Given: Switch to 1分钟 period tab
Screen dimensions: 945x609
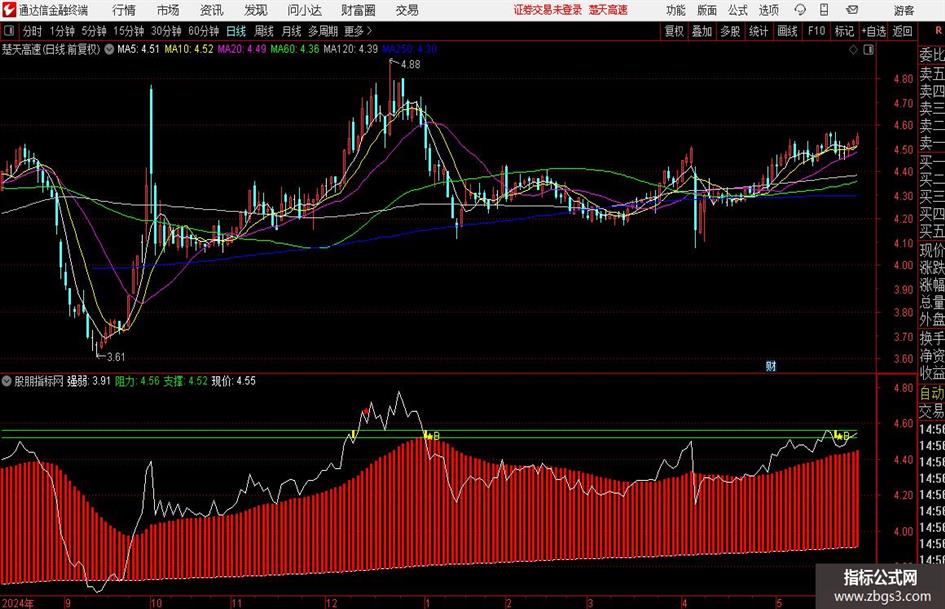Looking at the screenshot, I should pyautogui.click(x=61, y=31).
